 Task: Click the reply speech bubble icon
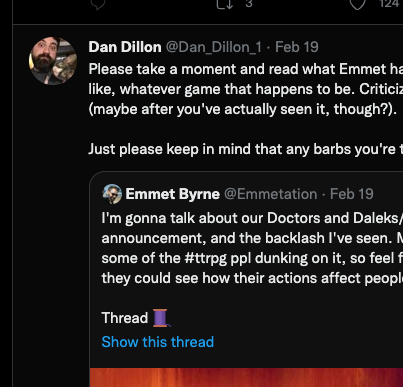(98, 4)
